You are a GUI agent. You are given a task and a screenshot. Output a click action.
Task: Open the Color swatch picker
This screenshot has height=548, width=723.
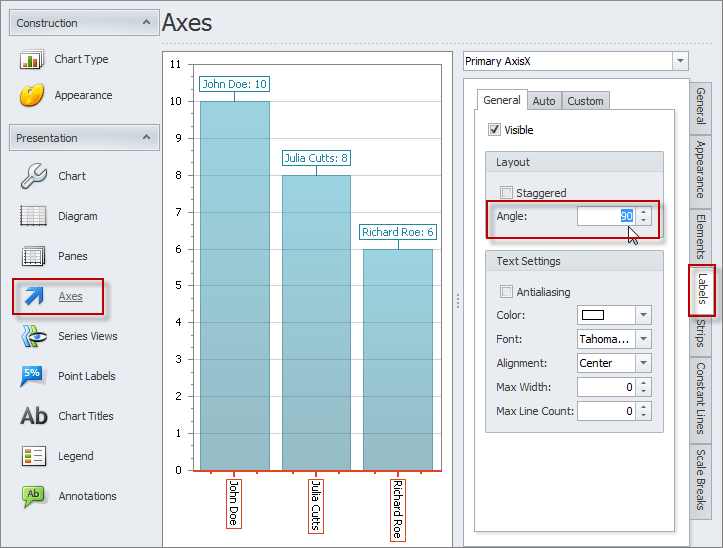click(643, 315)
